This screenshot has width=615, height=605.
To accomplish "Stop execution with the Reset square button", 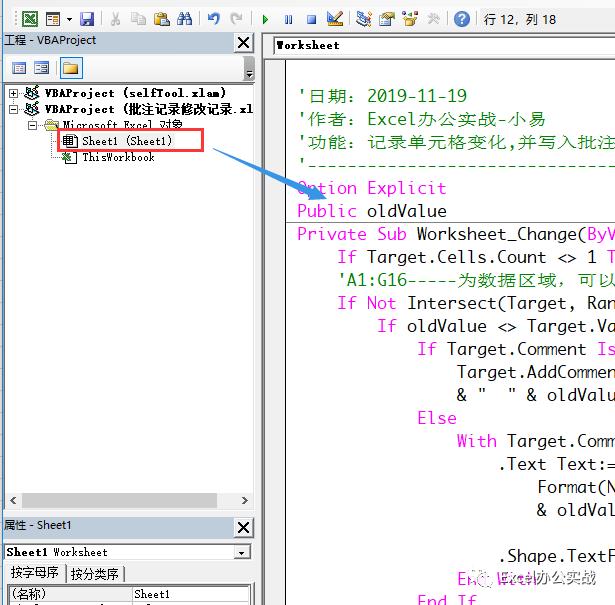I will (x=311, y=18).
